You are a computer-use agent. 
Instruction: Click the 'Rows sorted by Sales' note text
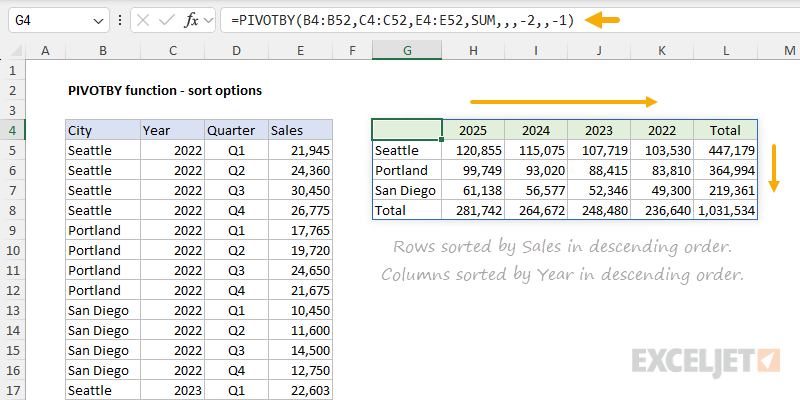(x=563, y=247)
